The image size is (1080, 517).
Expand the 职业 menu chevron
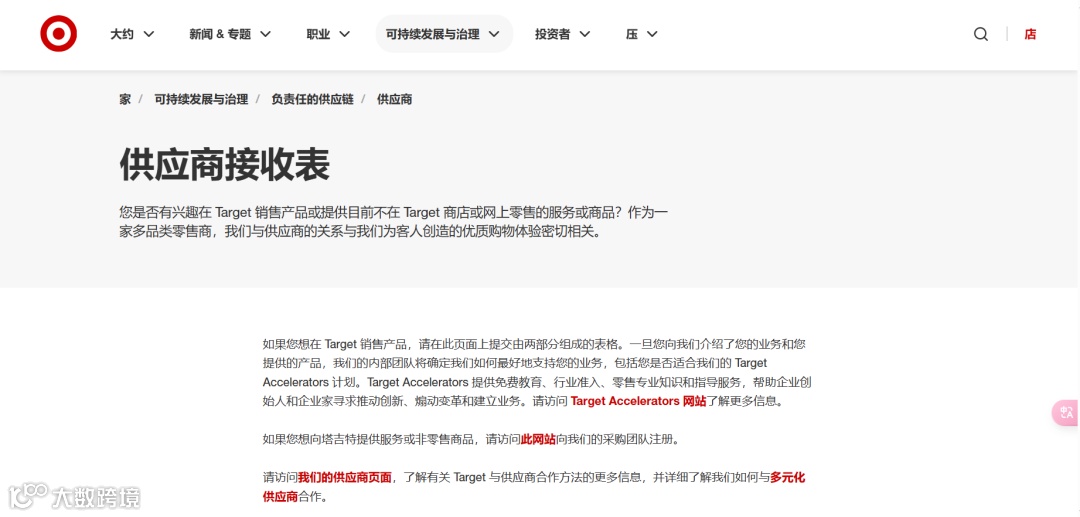[x=344, y=34]
